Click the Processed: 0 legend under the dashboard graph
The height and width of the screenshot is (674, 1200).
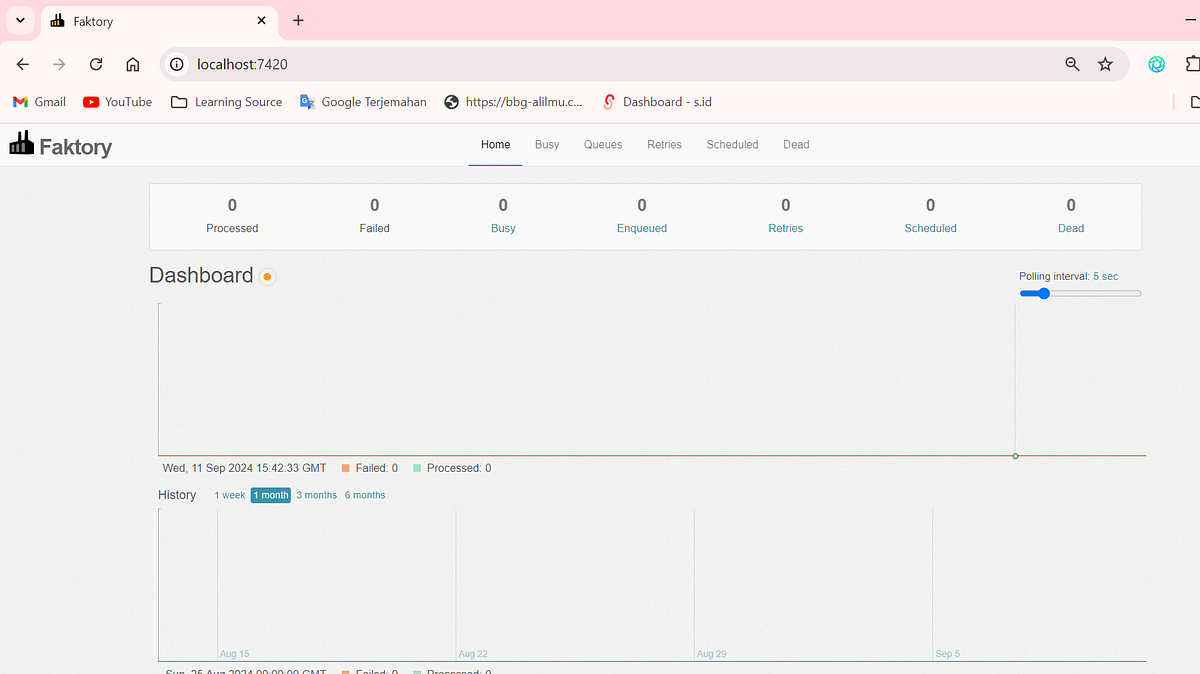[x=452, y=468]
